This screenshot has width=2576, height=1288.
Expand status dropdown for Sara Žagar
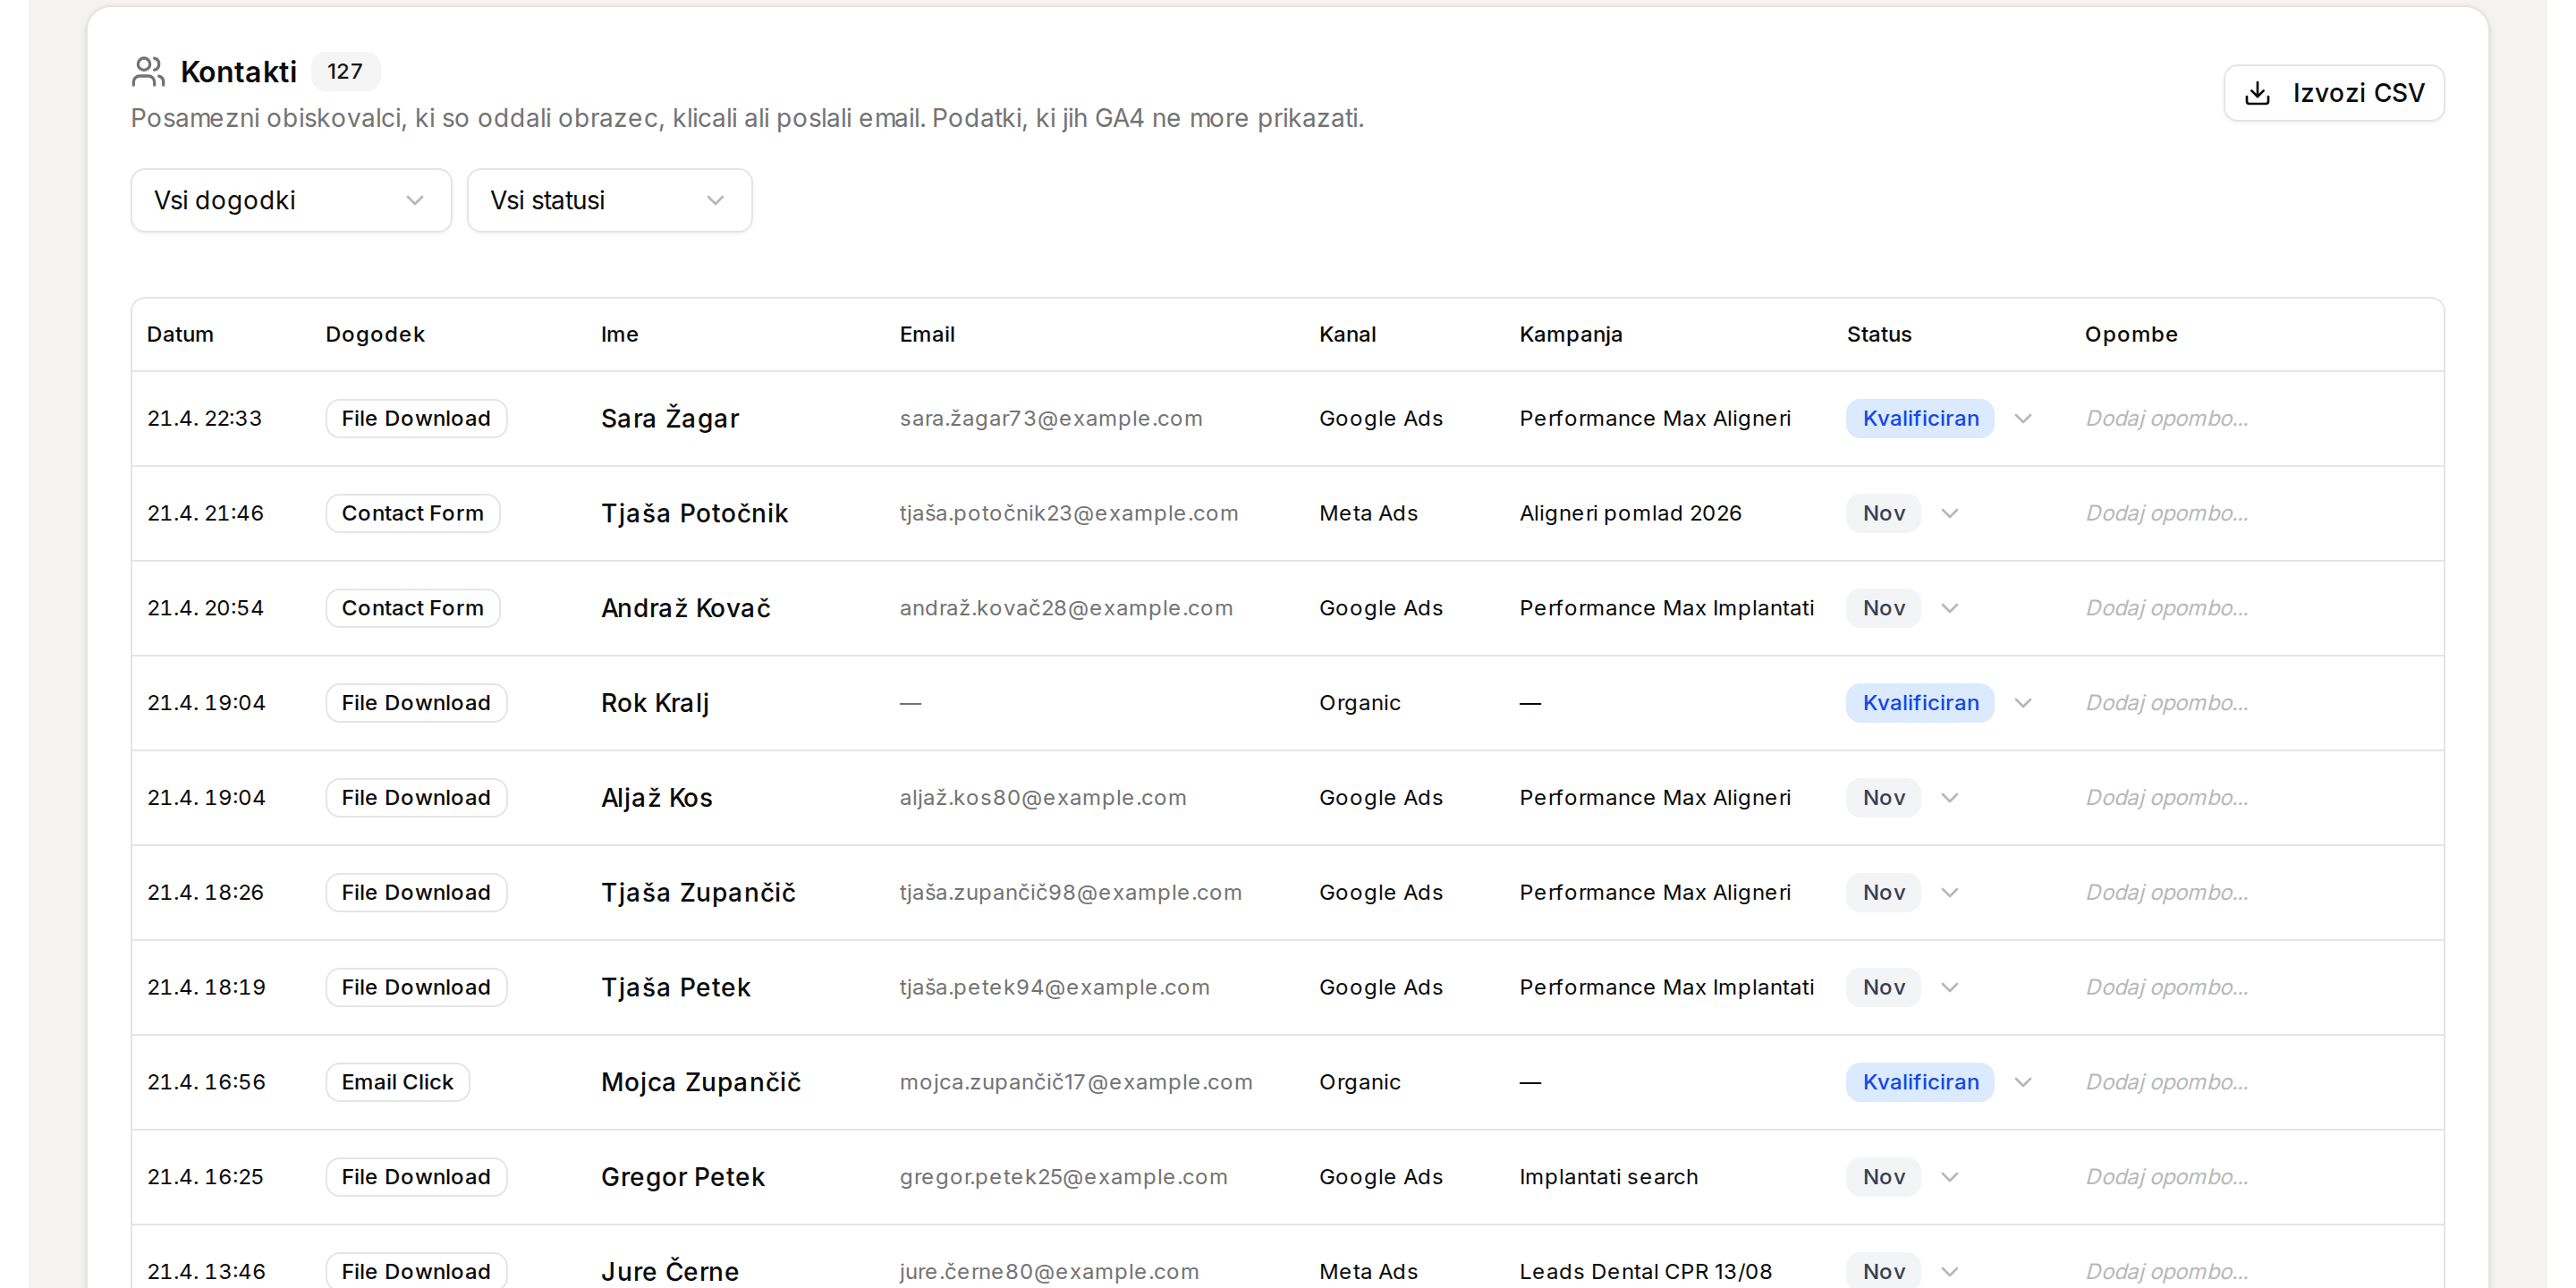coord(2023,419)
